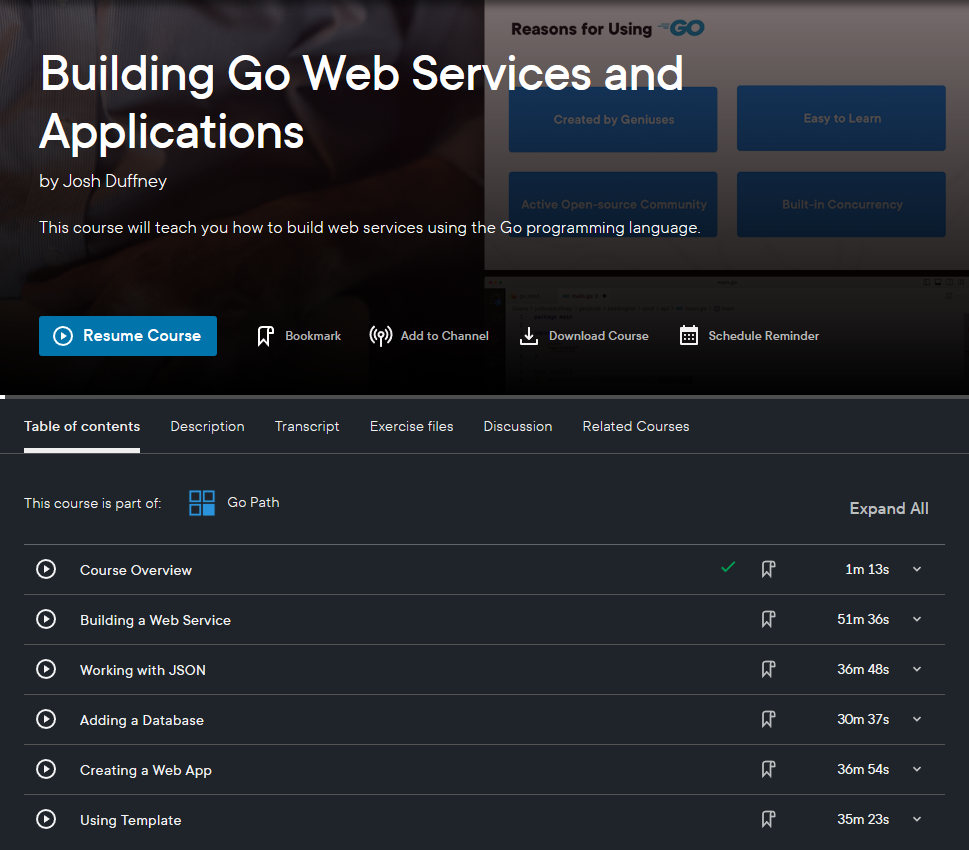Viewport: 969px width, 850px height.
Task: Expand the Using Template section chevron
Action: [917, 819]
